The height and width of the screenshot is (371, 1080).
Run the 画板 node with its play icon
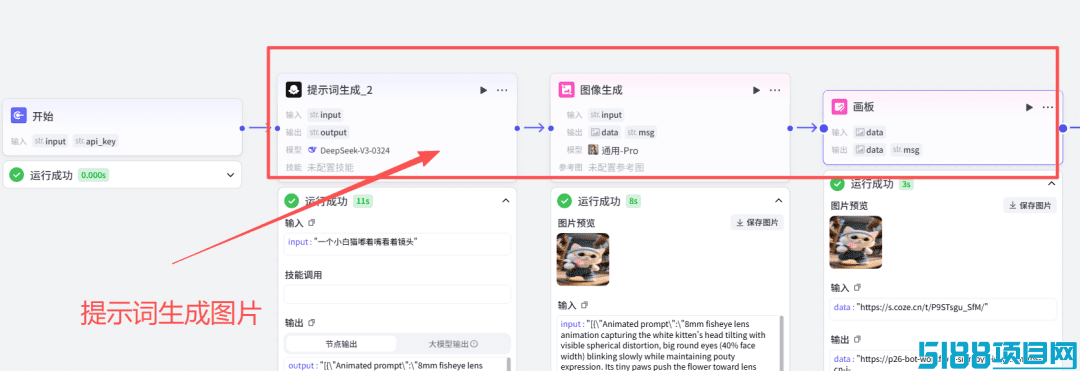pyautogui.click(x=1029, y=107)
